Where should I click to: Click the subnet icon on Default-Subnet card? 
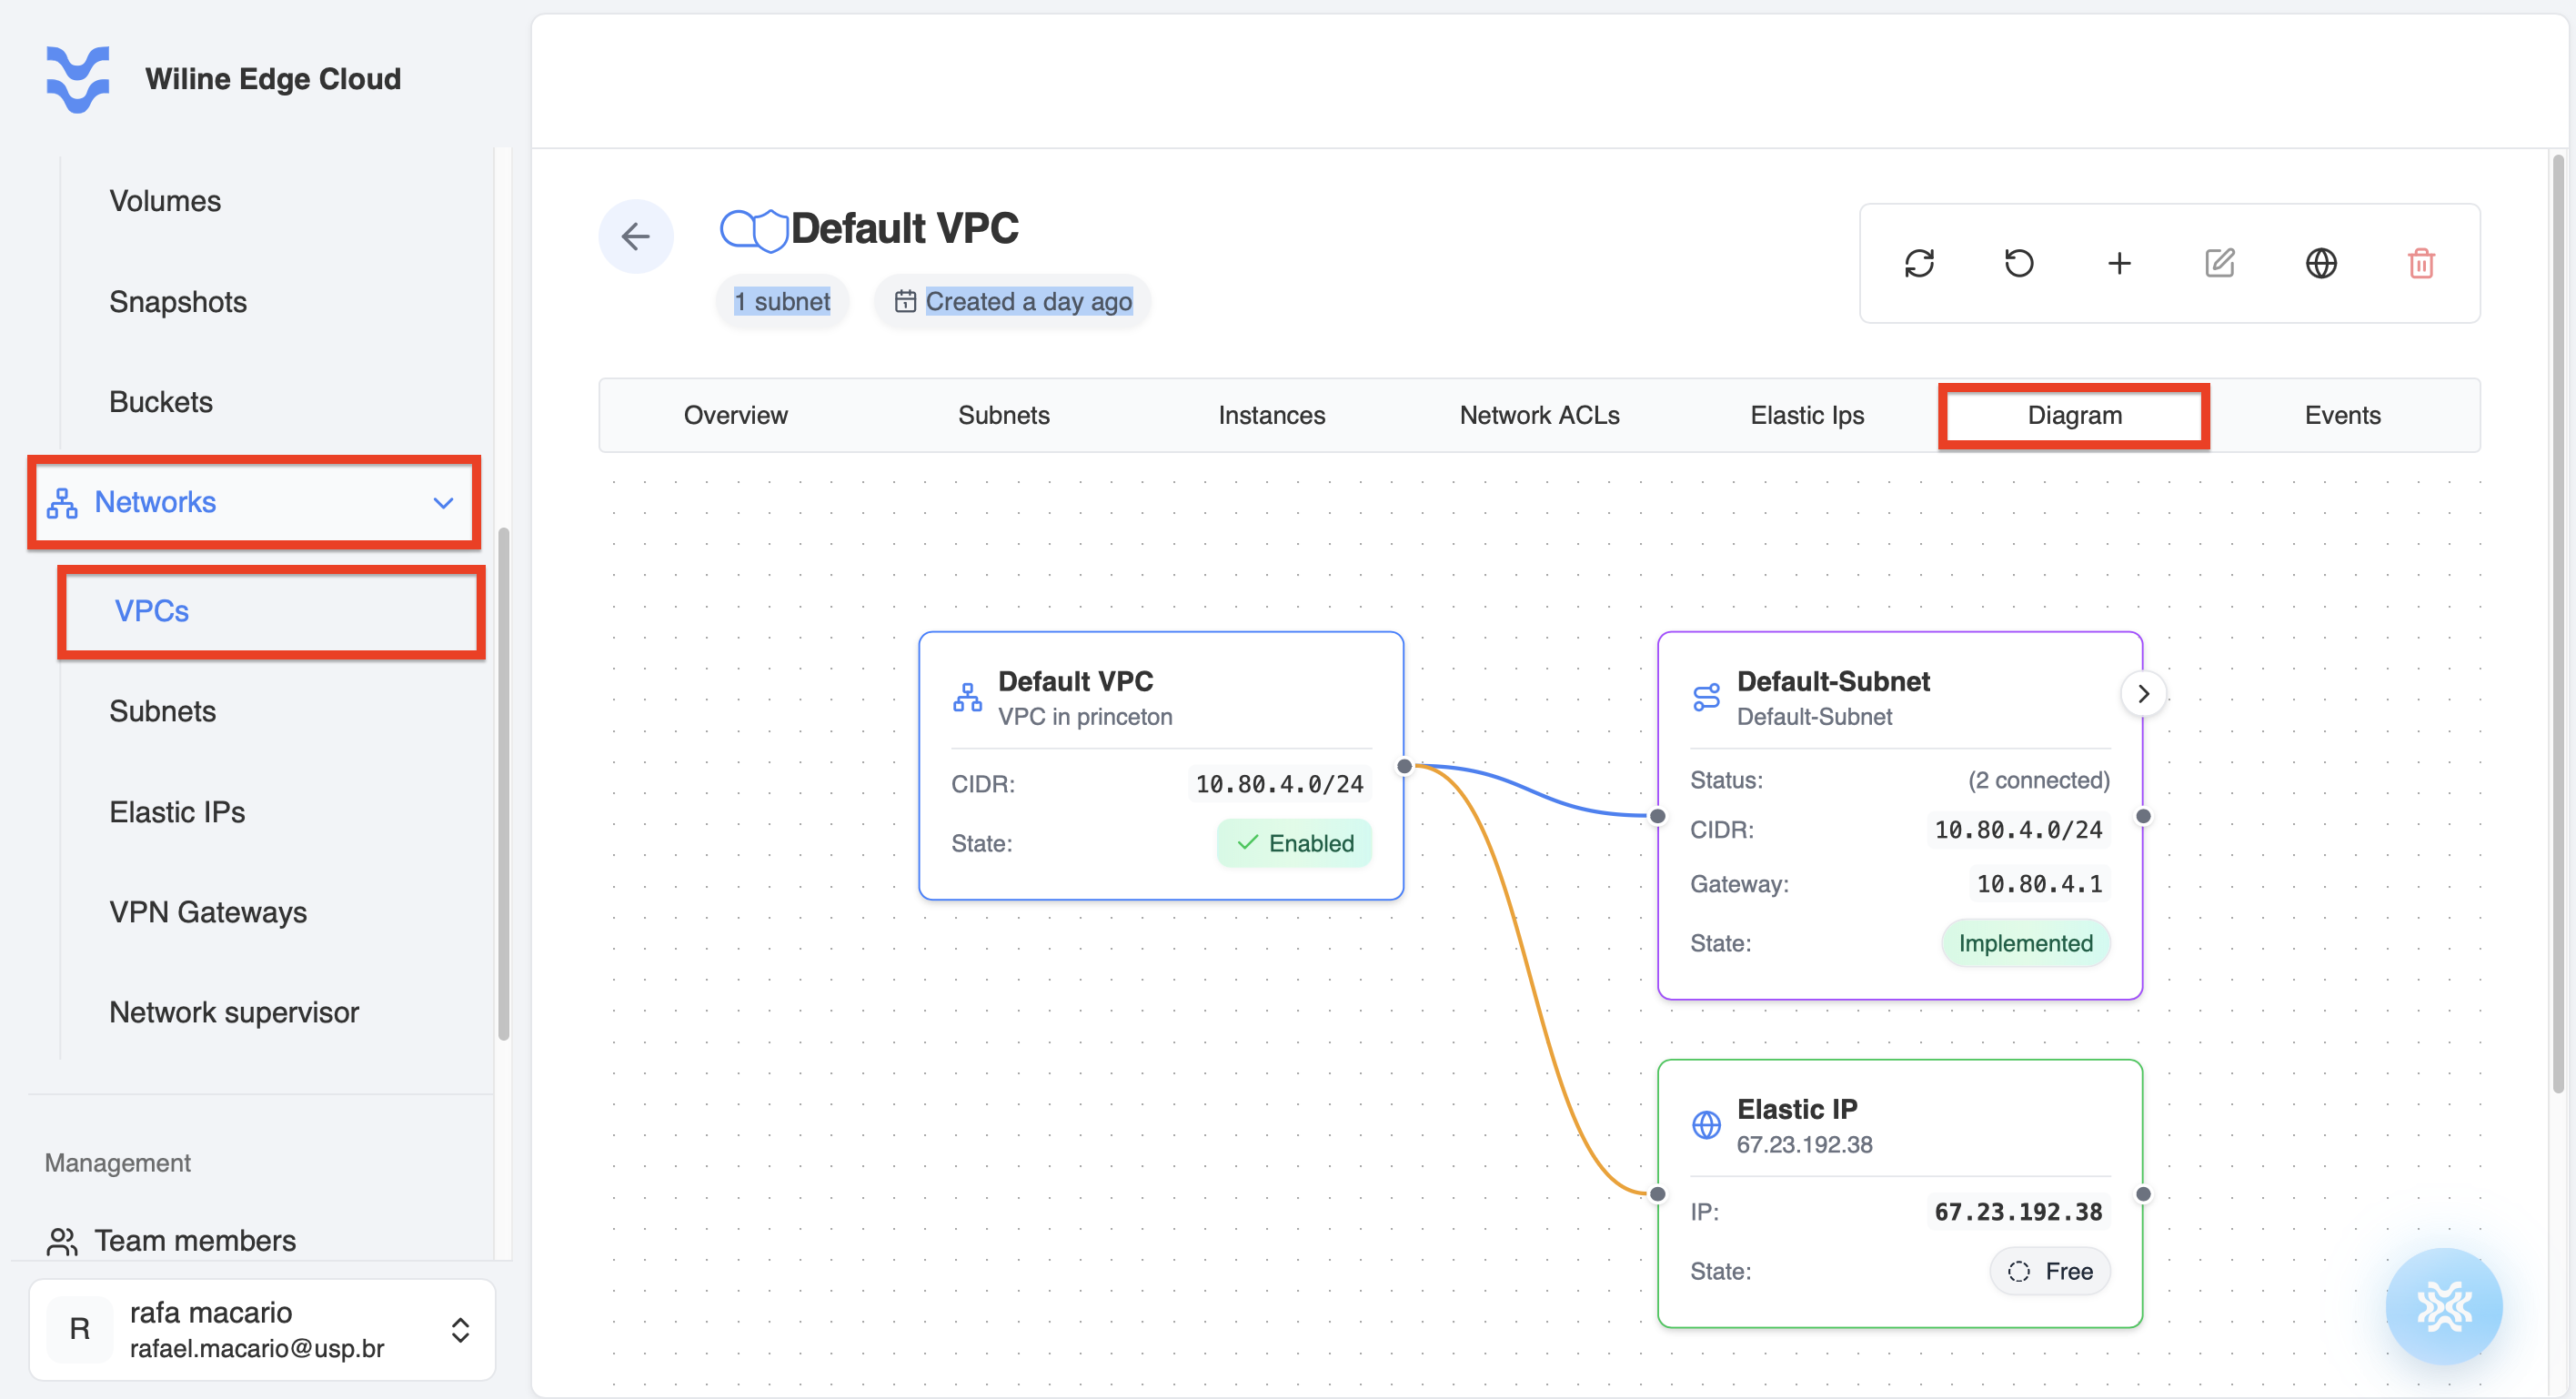[1706, 698]
